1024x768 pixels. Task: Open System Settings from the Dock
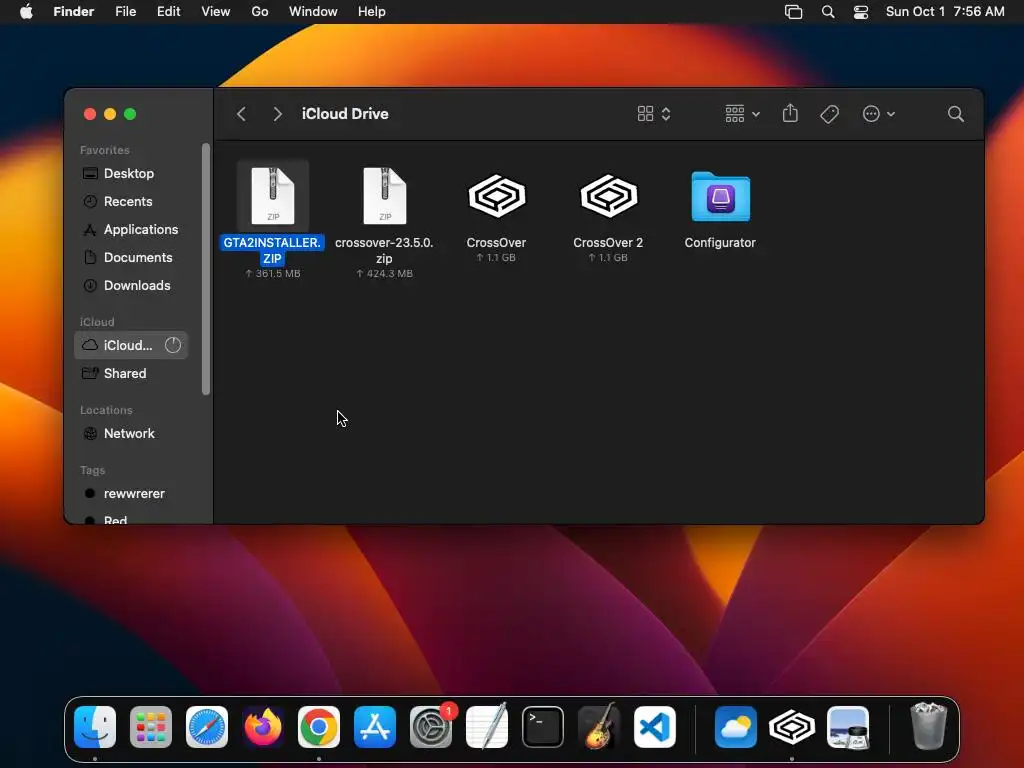(431, 727)
